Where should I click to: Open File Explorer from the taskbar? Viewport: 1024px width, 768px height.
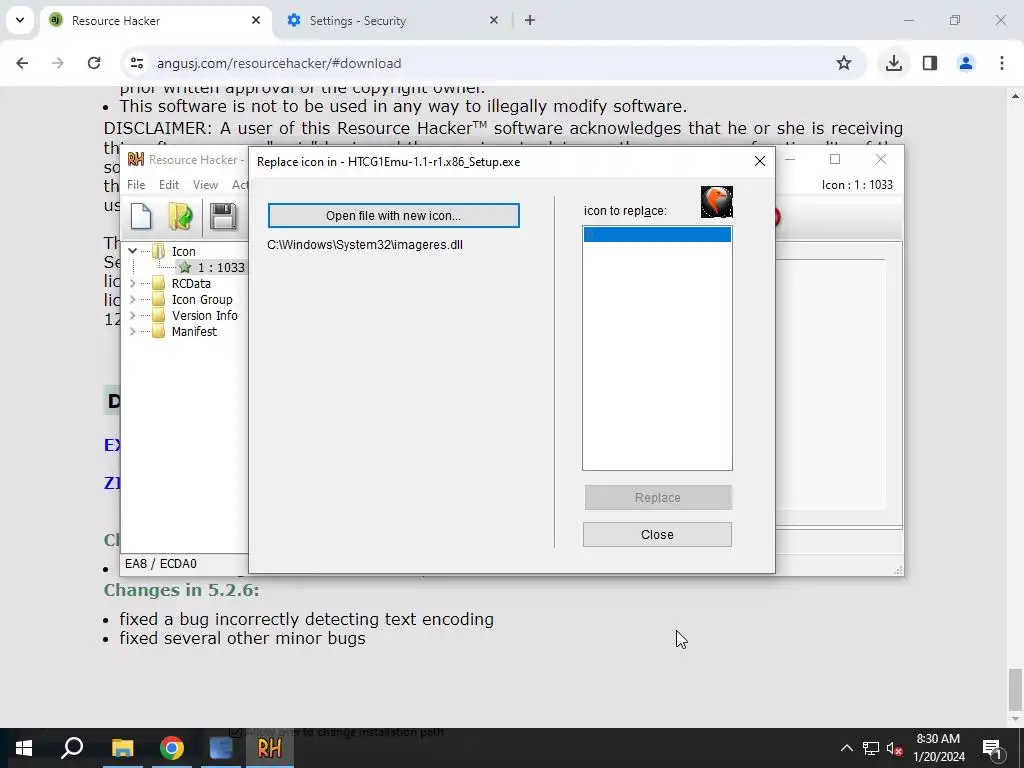(x=122, y=748)
